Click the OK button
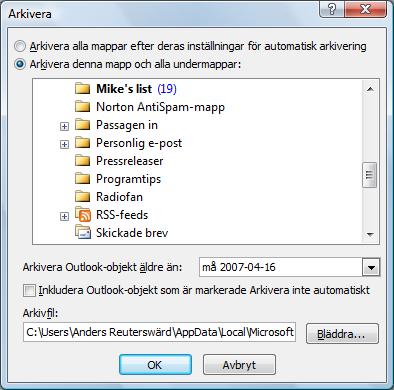This screenshot has width=394, height=390. (155, 365)
